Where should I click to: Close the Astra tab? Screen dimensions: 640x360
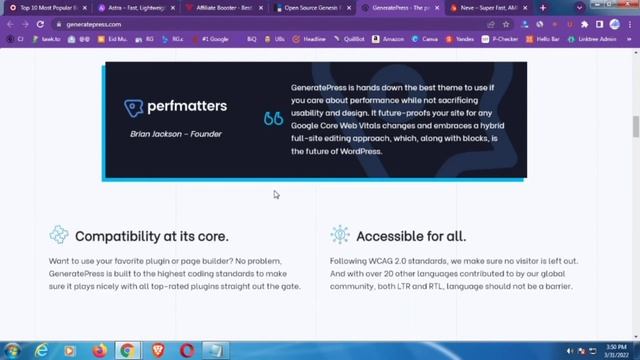(173, 8)
